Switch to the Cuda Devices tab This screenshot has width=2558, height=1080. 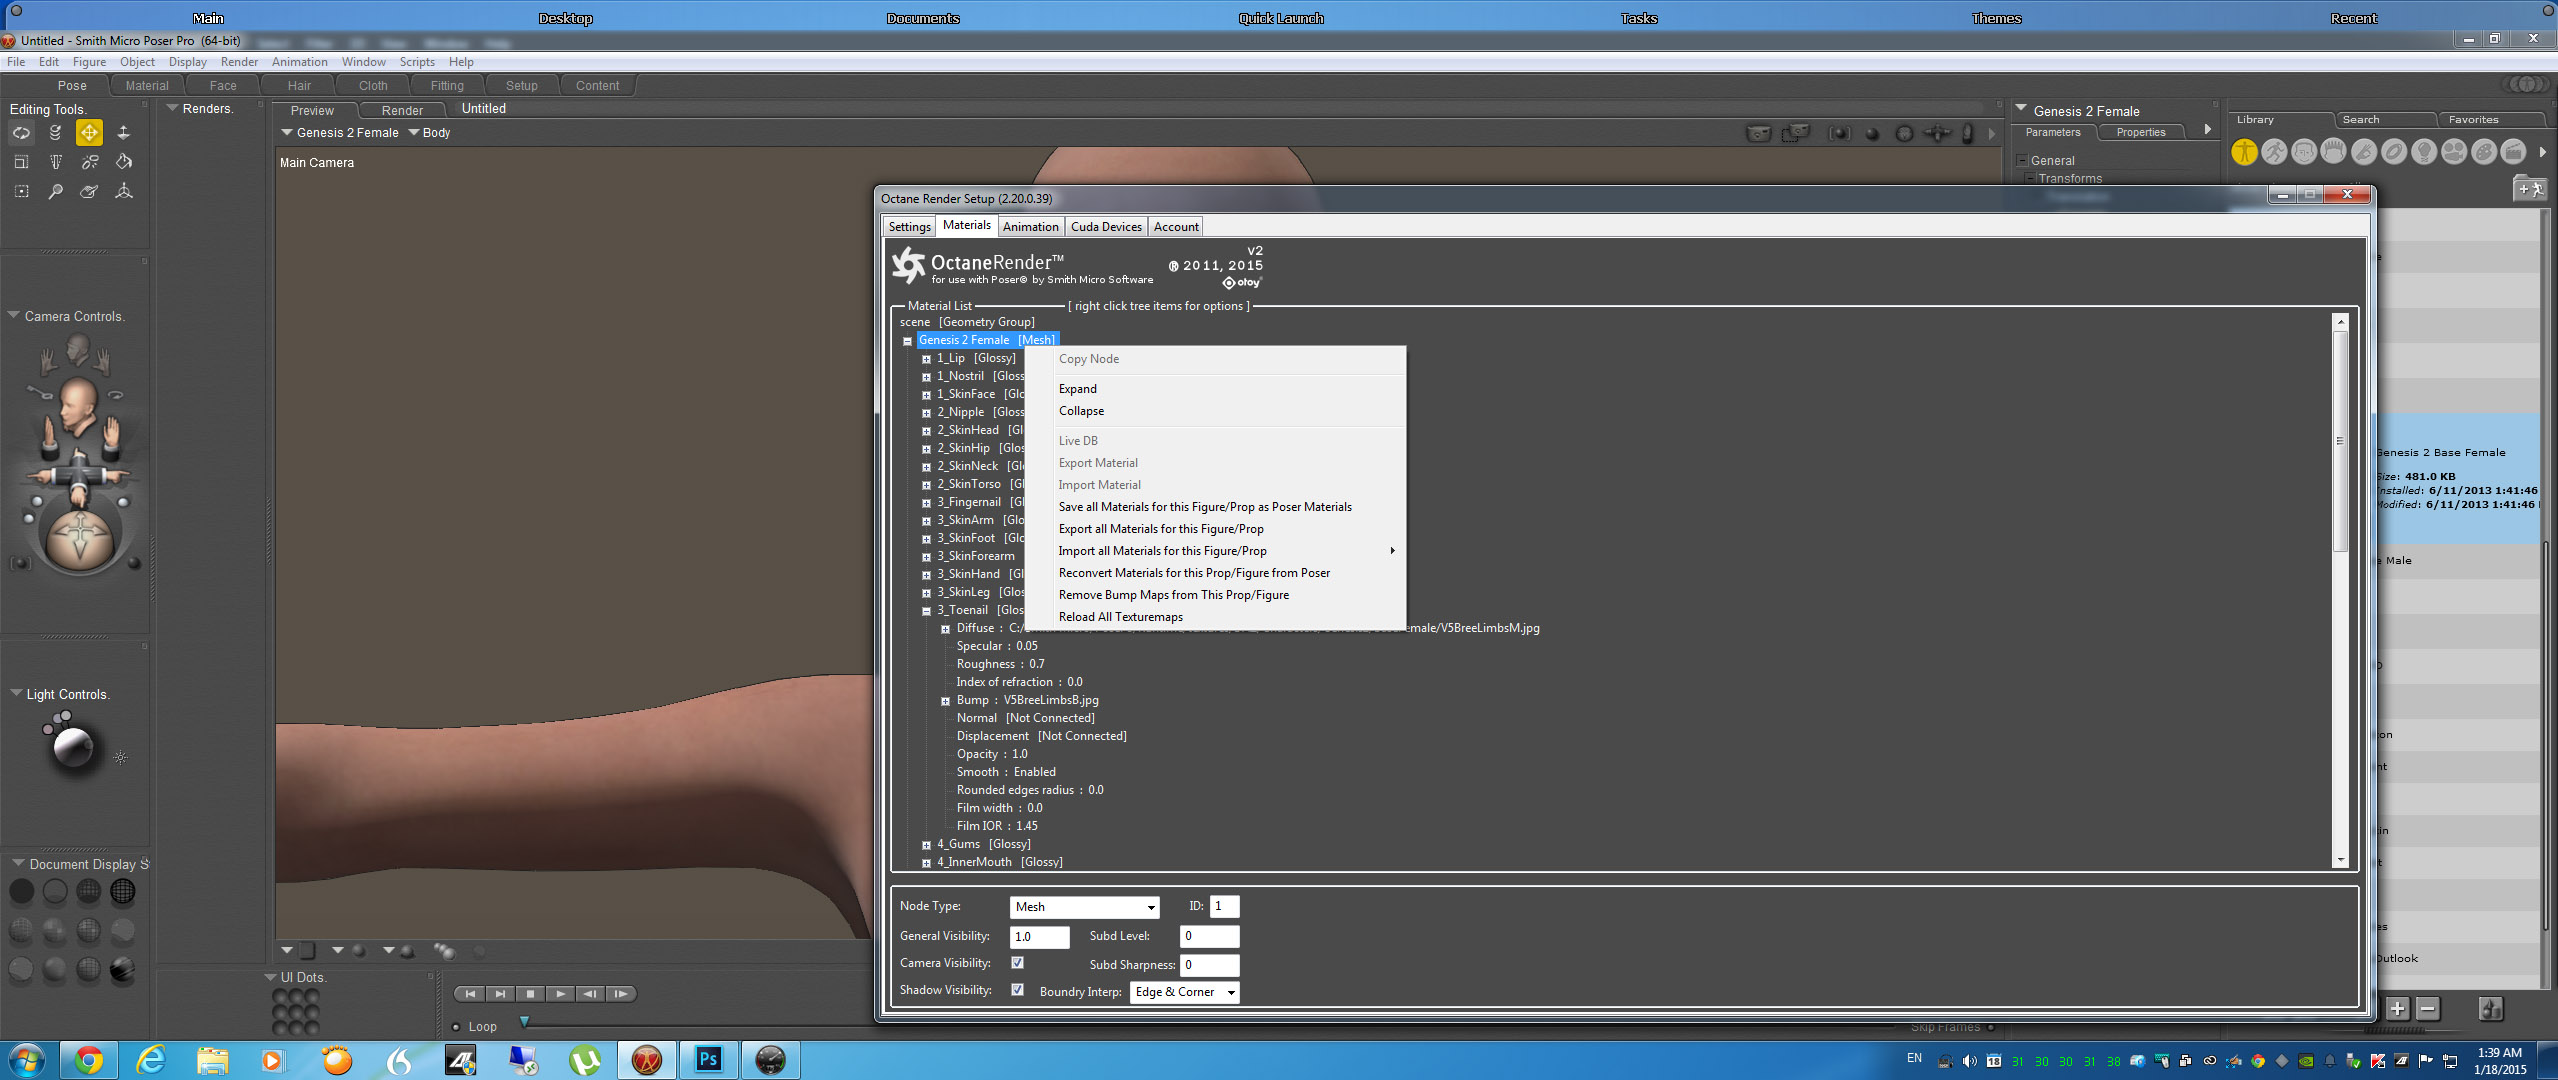[x=1106, y=227]
